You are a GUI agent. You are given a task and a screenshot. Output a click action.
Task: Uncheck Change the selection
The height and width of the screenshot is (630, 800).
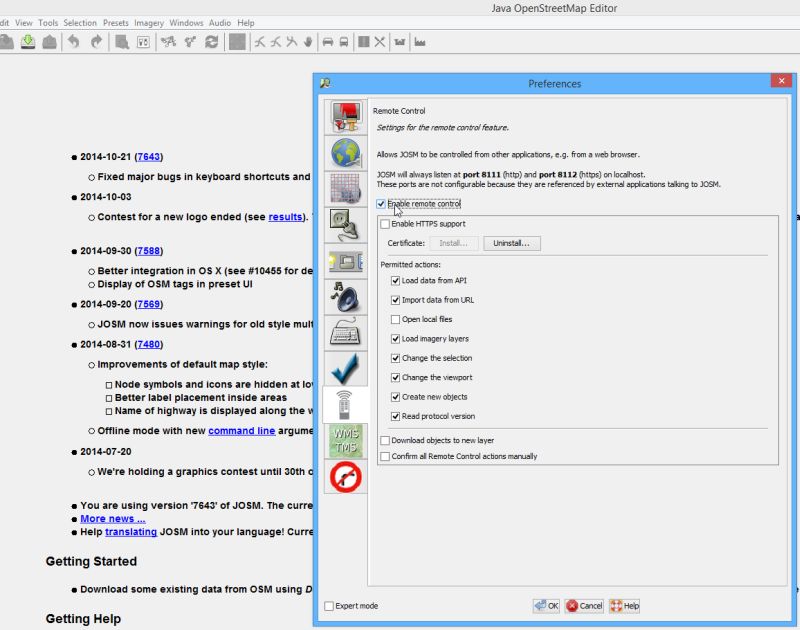395,358
